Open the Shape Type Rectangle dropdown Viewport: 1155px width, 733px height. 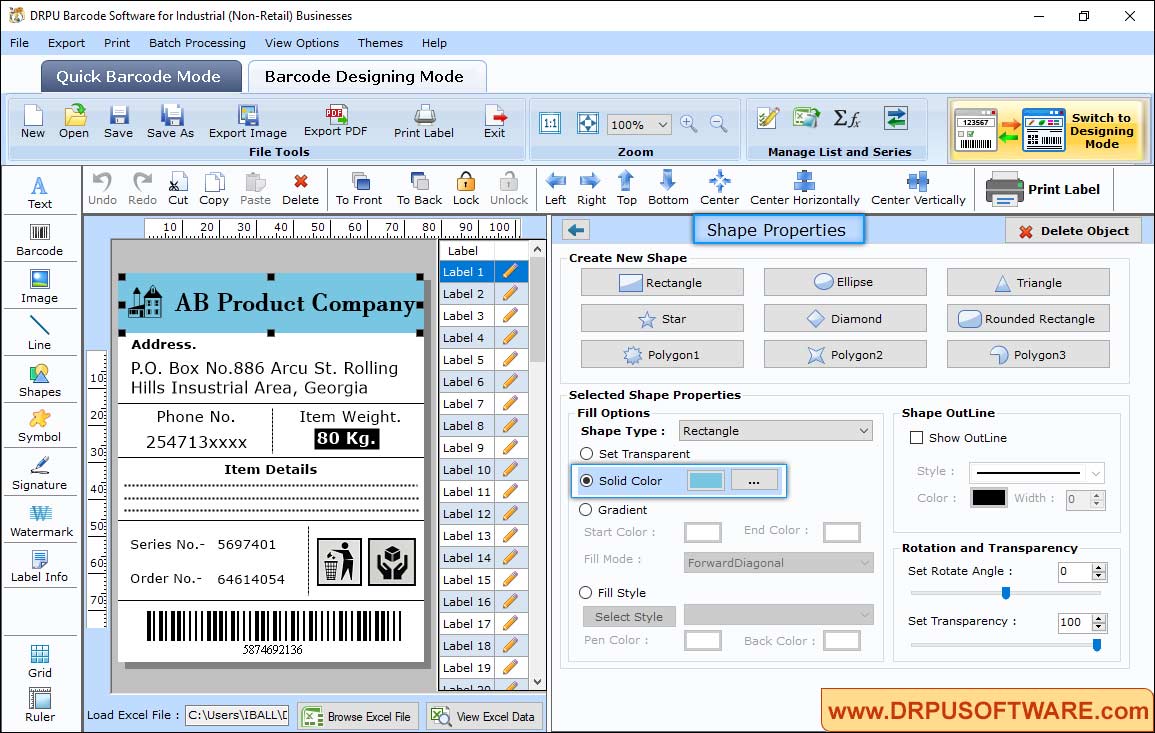tap(776, 431)
